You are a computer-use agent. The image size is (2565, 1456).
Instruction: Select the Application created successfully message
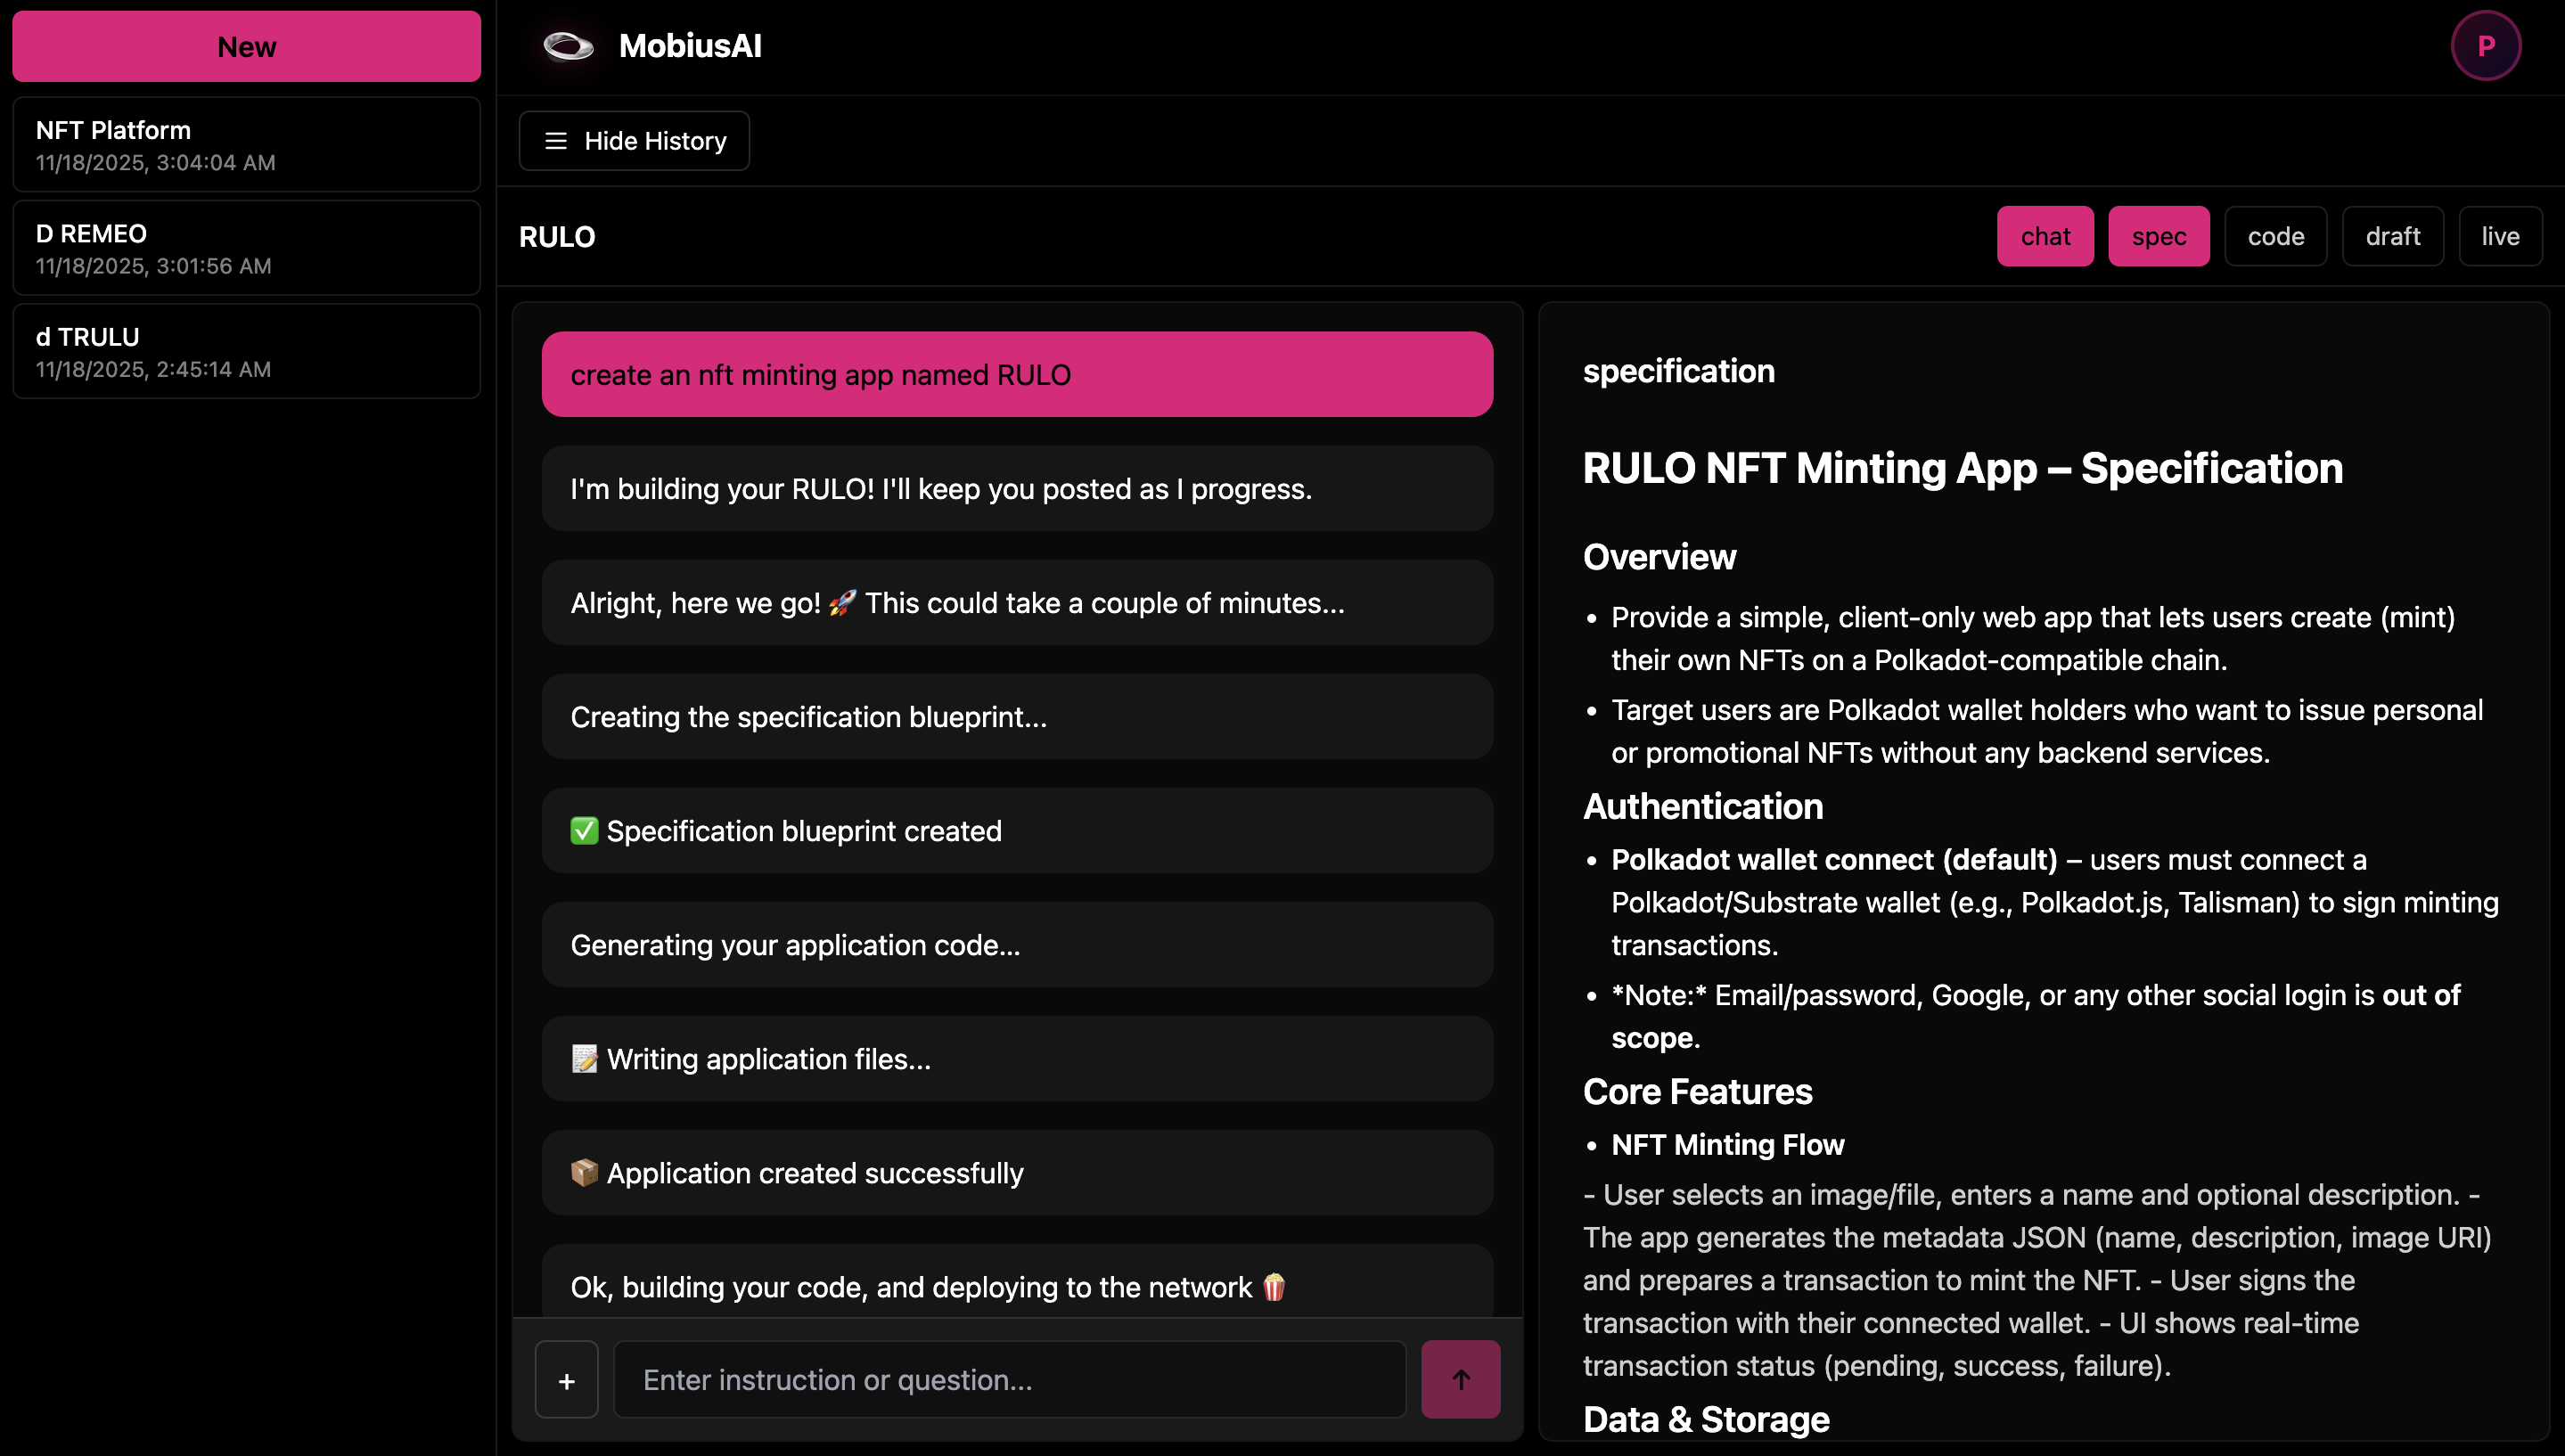(x=1016, y=1173)
